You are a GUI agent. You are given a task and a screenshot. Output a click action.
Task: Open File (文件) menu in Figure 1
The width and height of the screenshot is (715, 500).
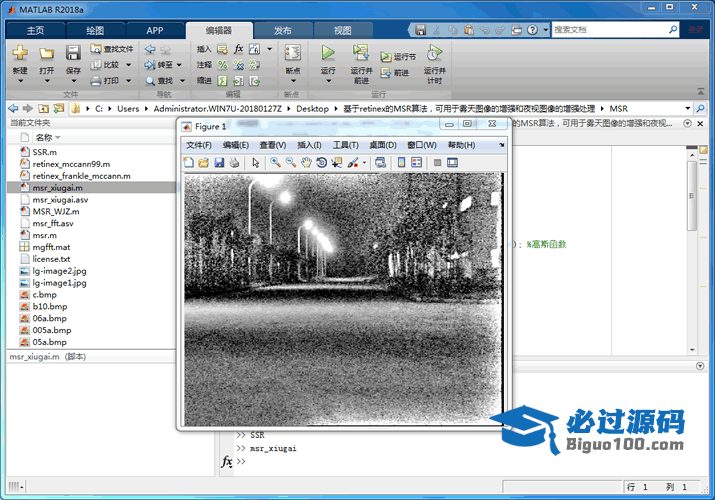[x=199, y=145]
